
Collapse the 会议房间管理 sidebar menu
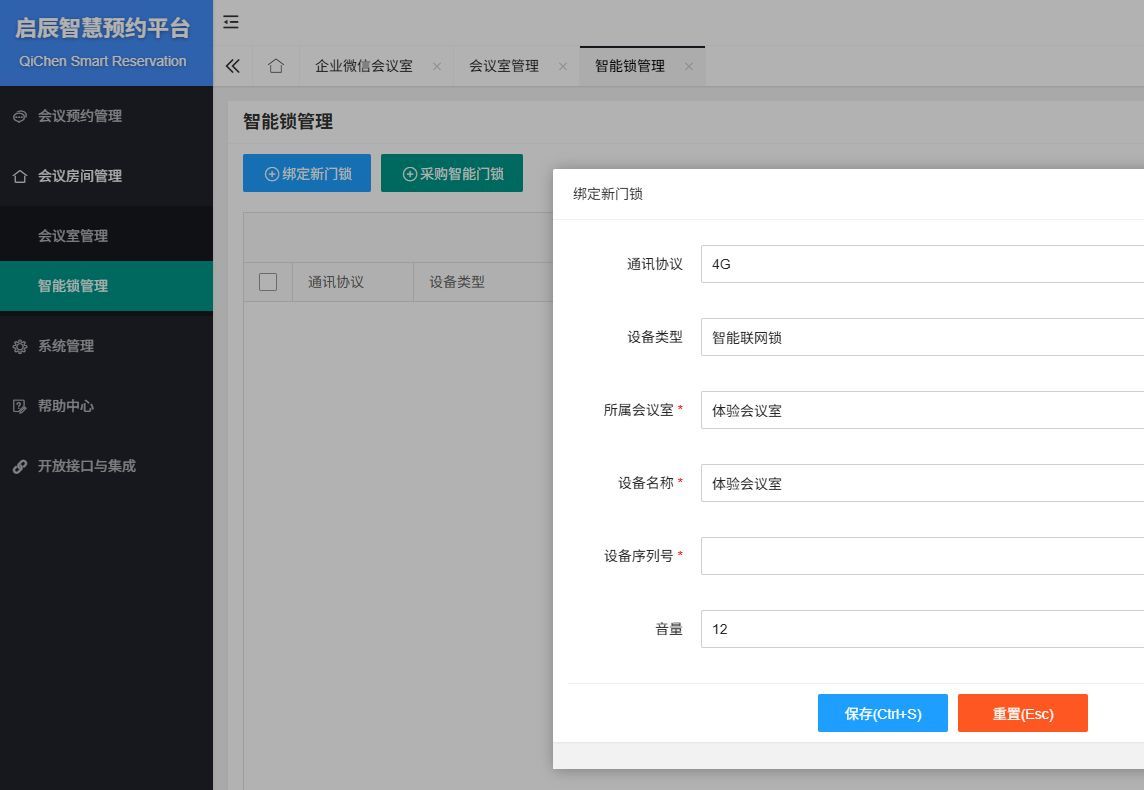pos(80,176)
